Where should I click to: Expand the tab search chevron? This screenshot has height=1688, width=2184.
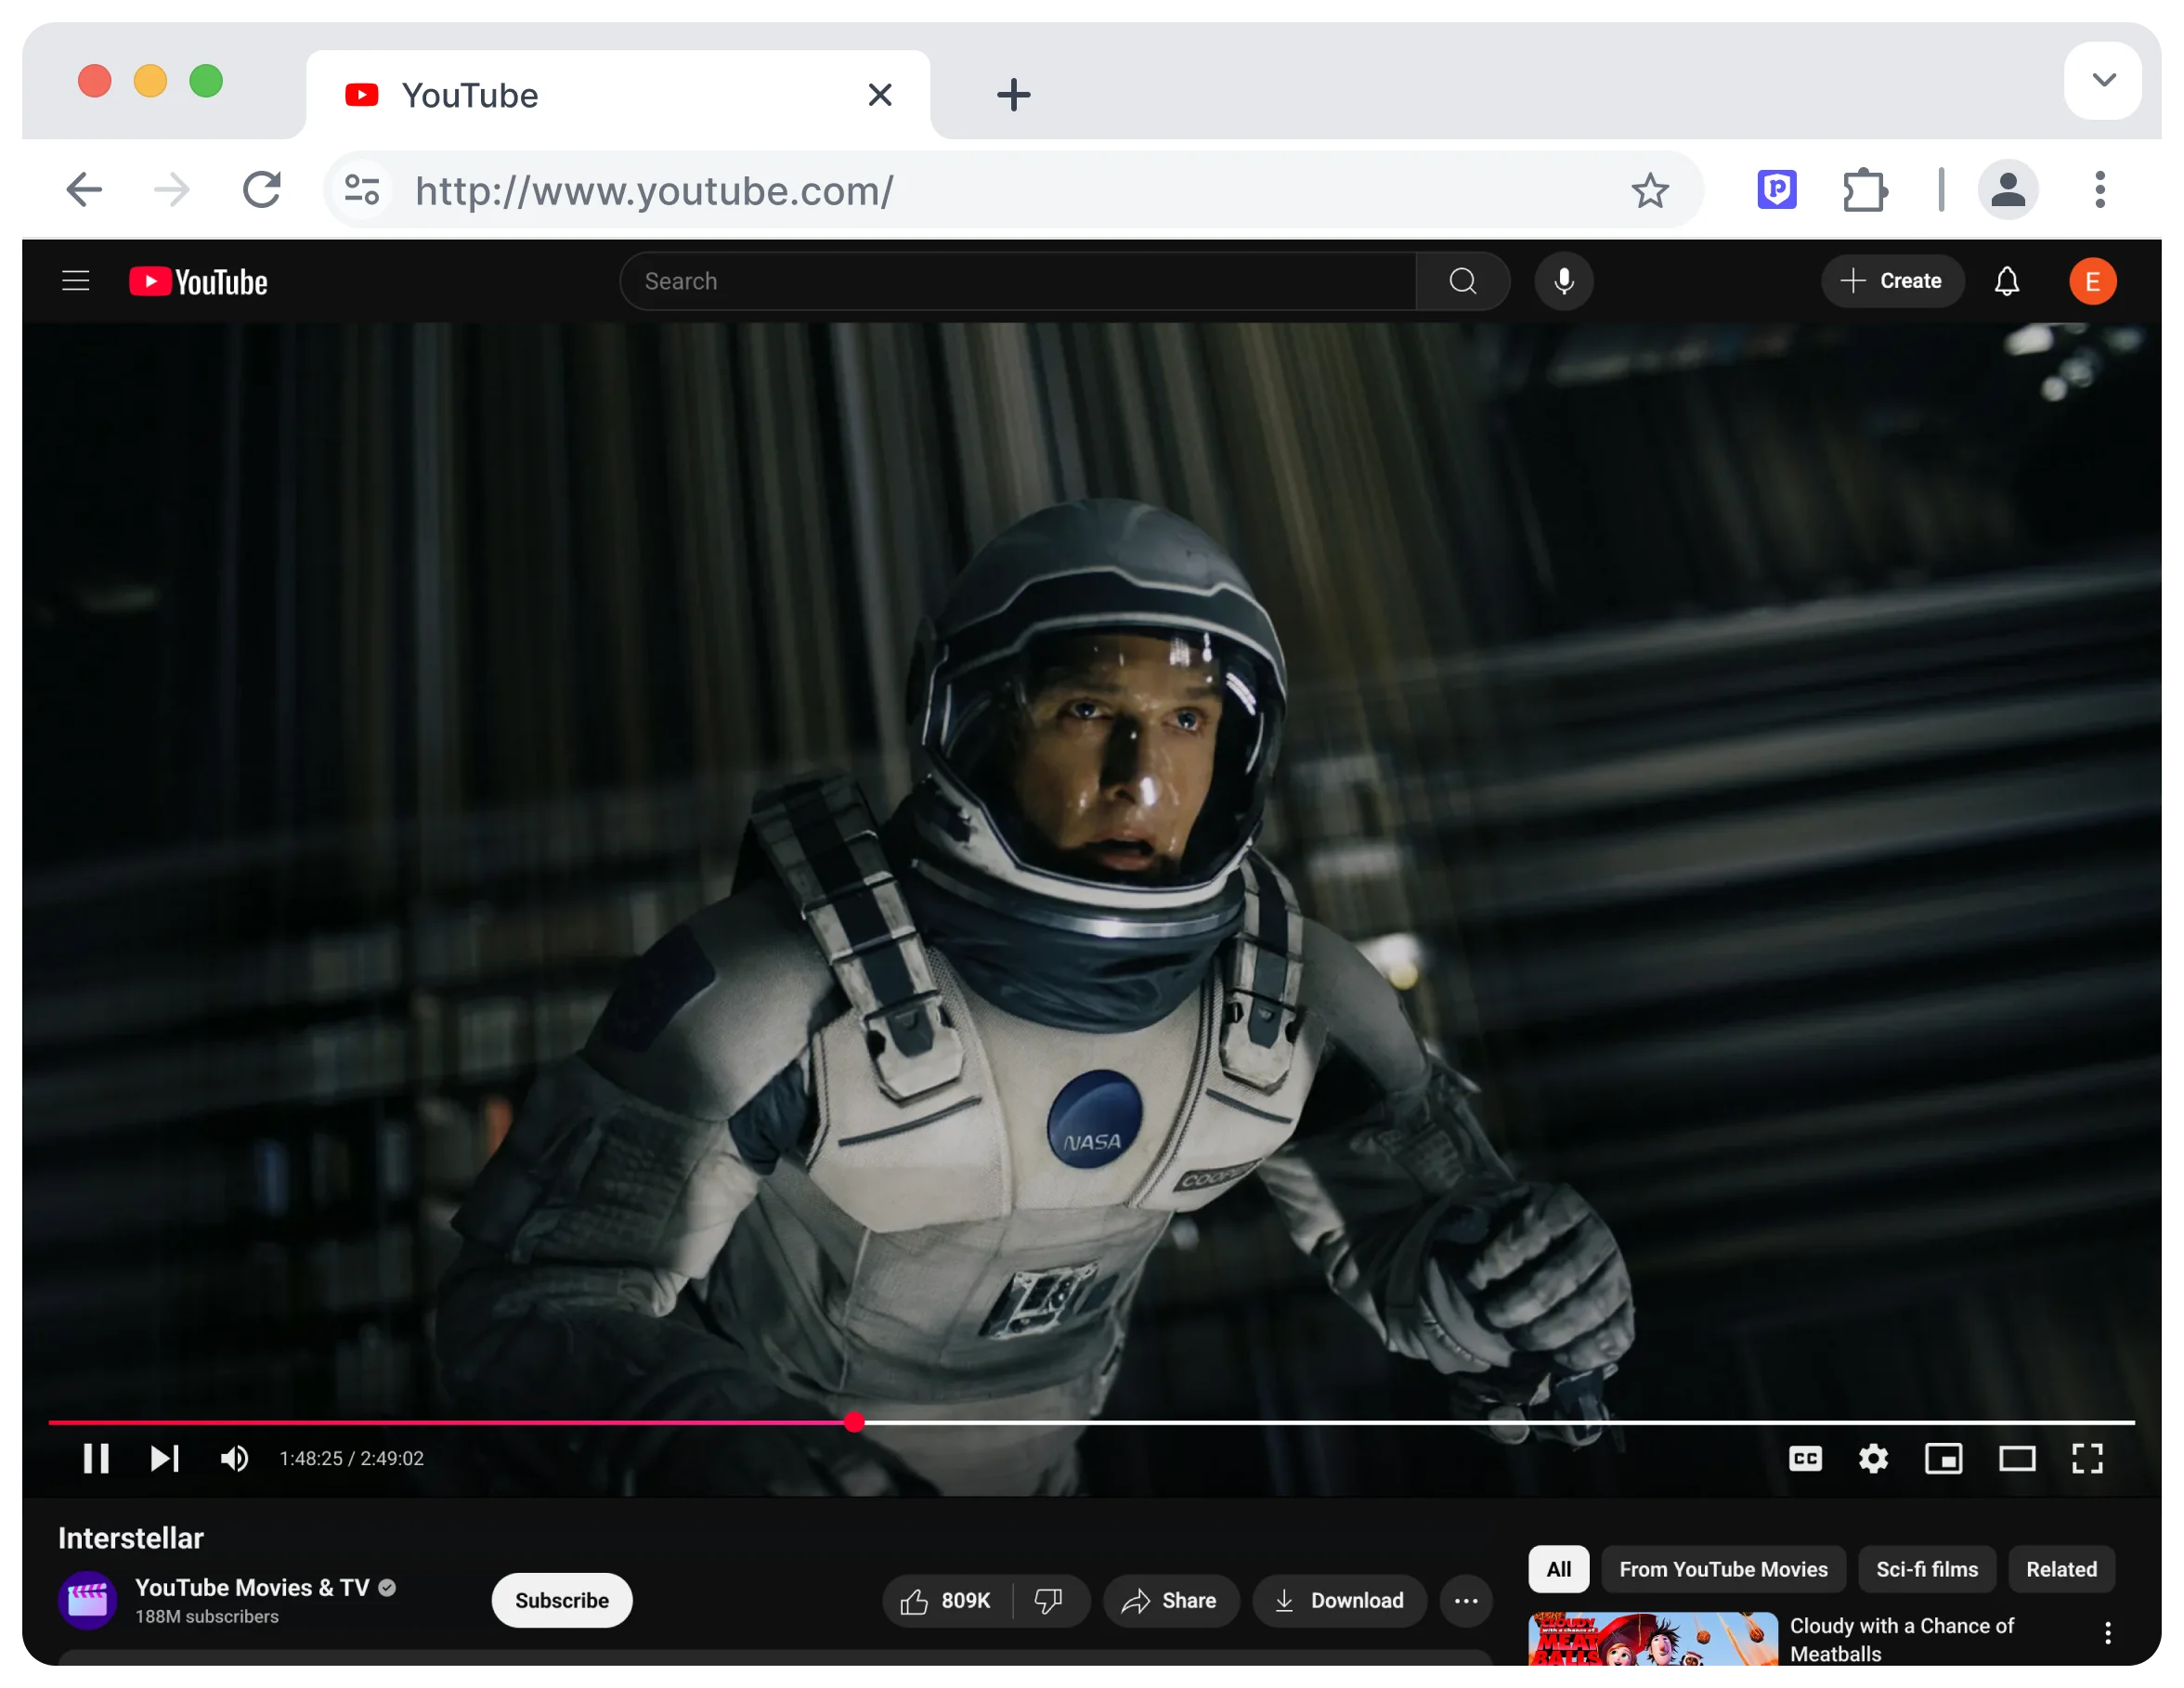tap(2102, 80)
